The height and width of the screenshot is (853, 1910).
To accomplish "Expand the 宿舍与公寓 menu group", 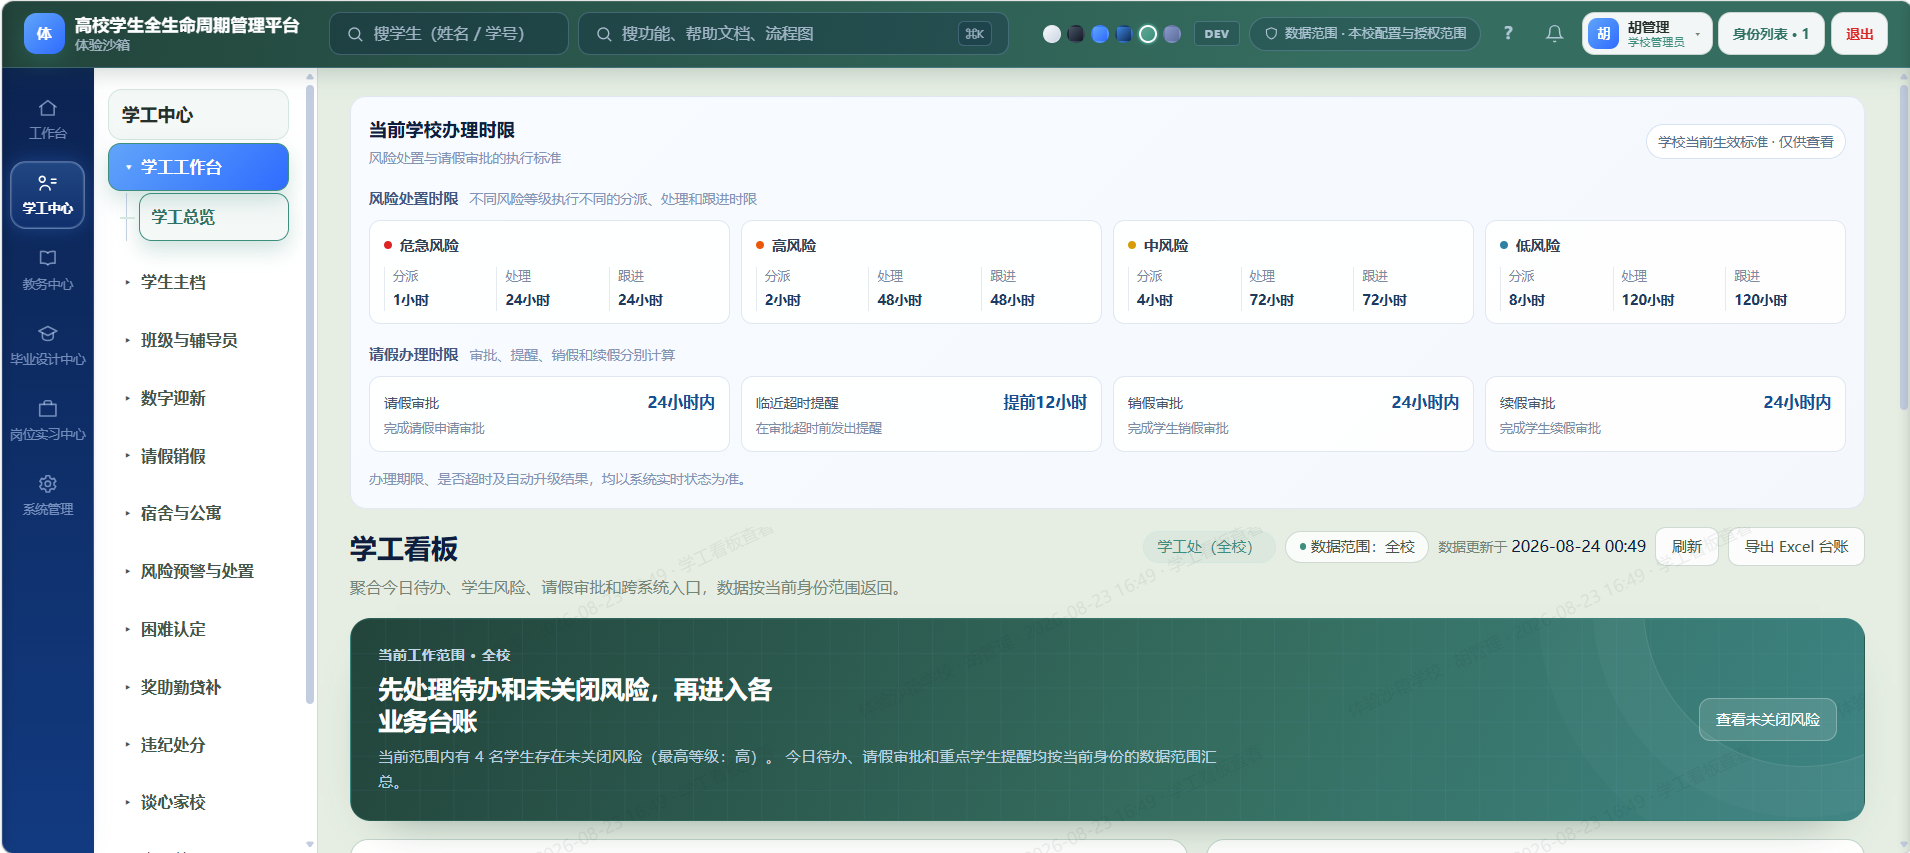I will point(198,513).
